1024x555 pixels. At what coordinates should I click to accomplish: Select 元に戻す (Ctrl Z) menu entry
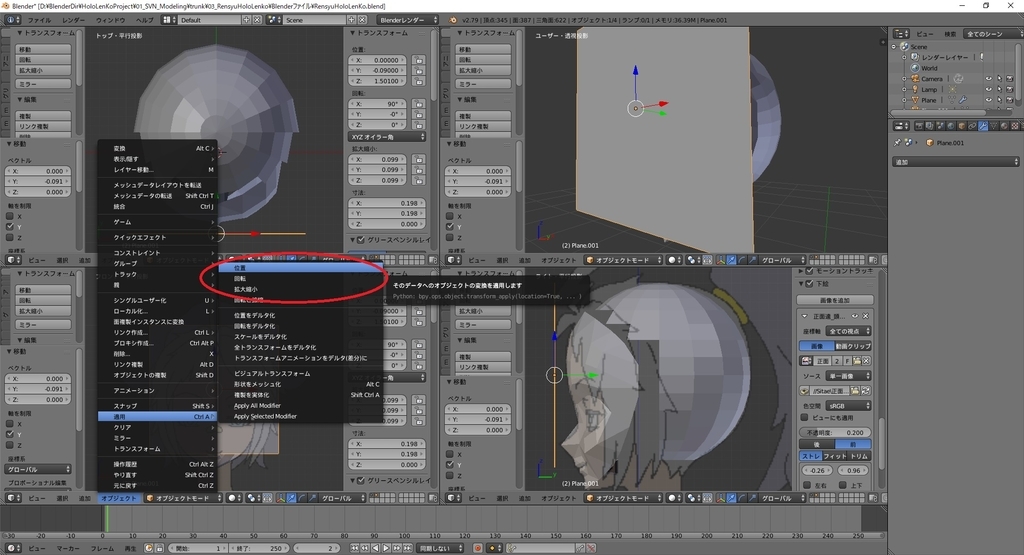157,485
